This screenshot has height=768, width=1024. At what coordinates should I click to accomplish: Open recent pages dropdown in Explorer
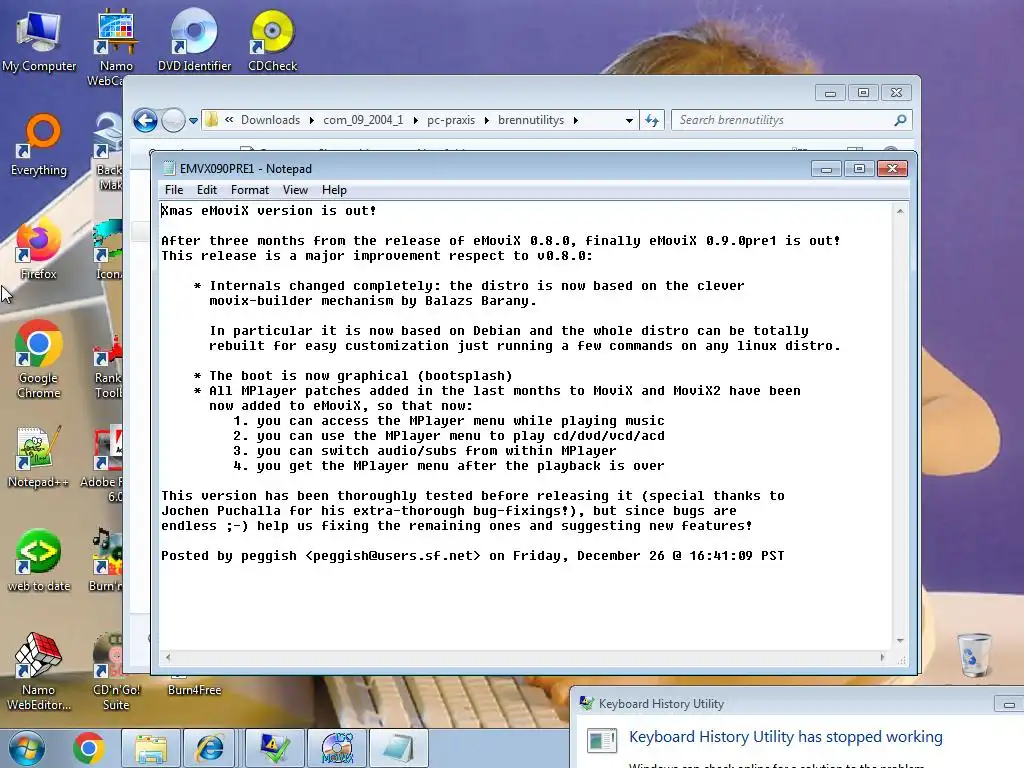pyautogui.click(x=193, y=121)
